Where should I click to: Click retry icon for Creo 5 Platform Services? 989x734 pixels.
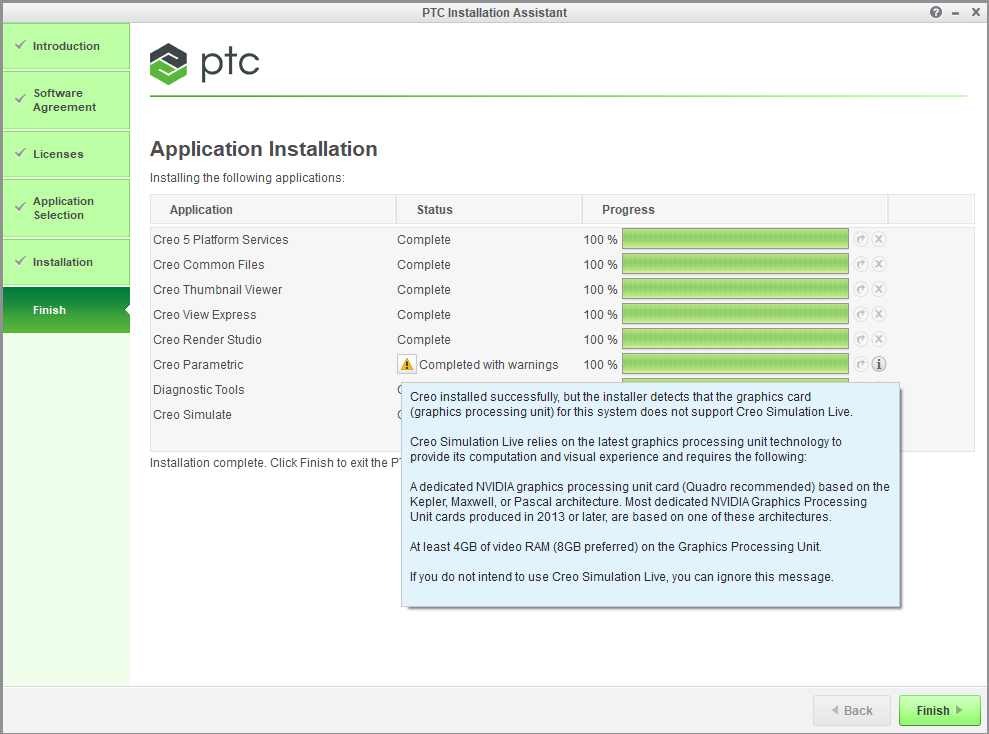coord(861,239)
